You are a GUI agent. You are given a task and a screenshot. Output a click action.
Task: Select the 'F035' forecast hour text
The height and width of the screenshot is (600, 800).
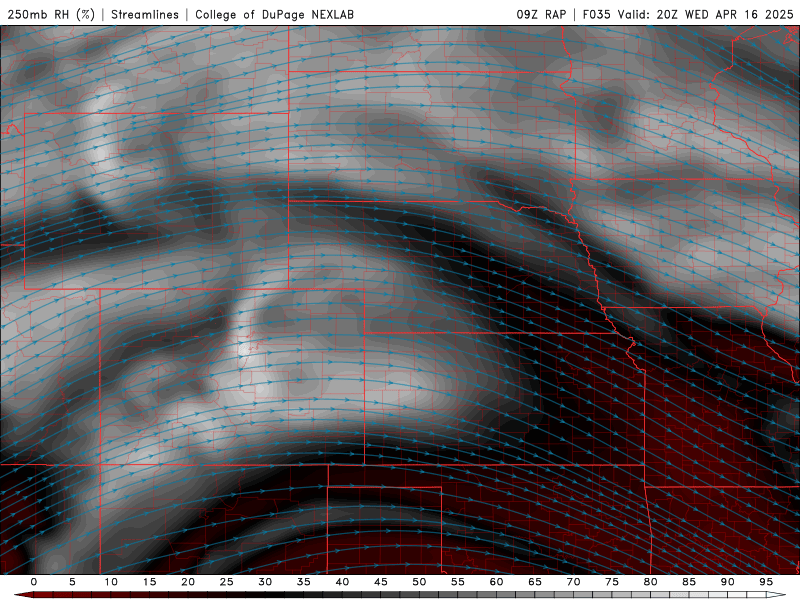click(x=596, y=14)
